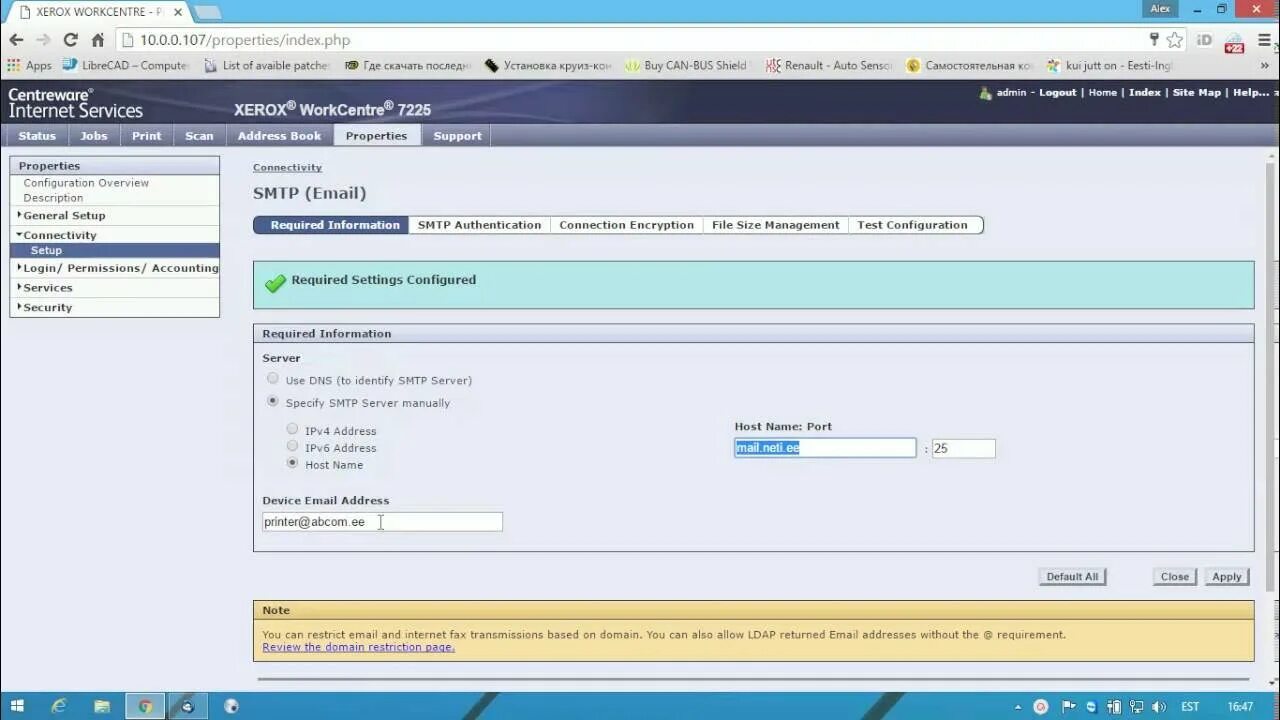Go back with the browser back arrow
The image size is (1280, 720).
(16, 40)
